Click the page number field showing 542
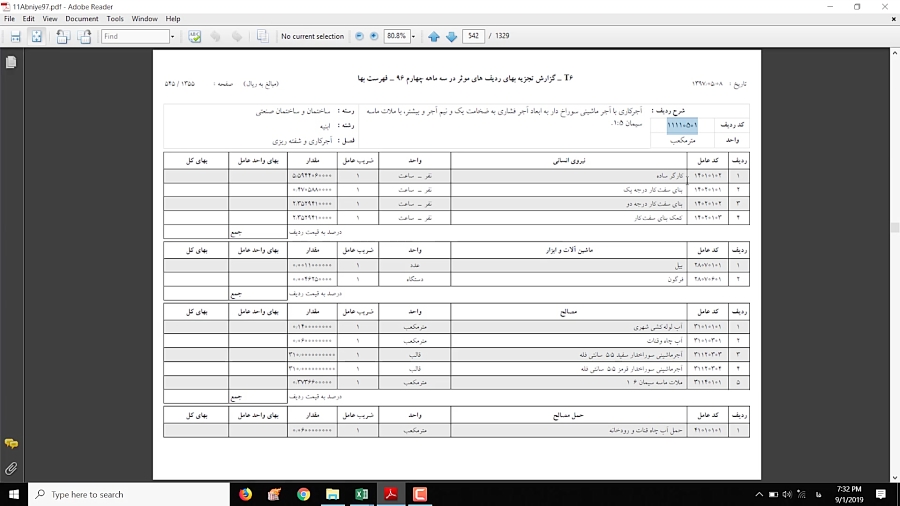 (473, 36)
